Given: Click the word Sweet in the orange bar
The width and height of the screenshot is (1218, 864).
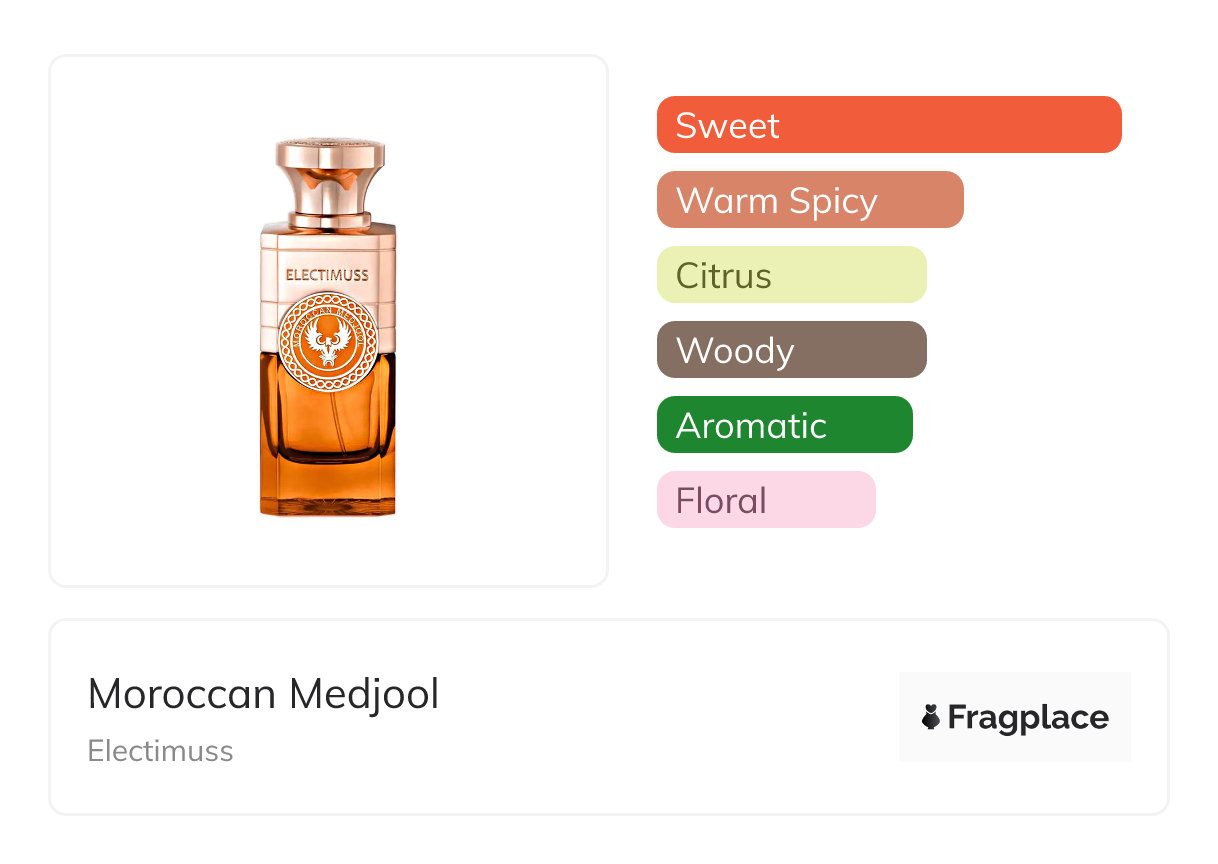Looking at the screenshot, I should click(x=727, y=126).
